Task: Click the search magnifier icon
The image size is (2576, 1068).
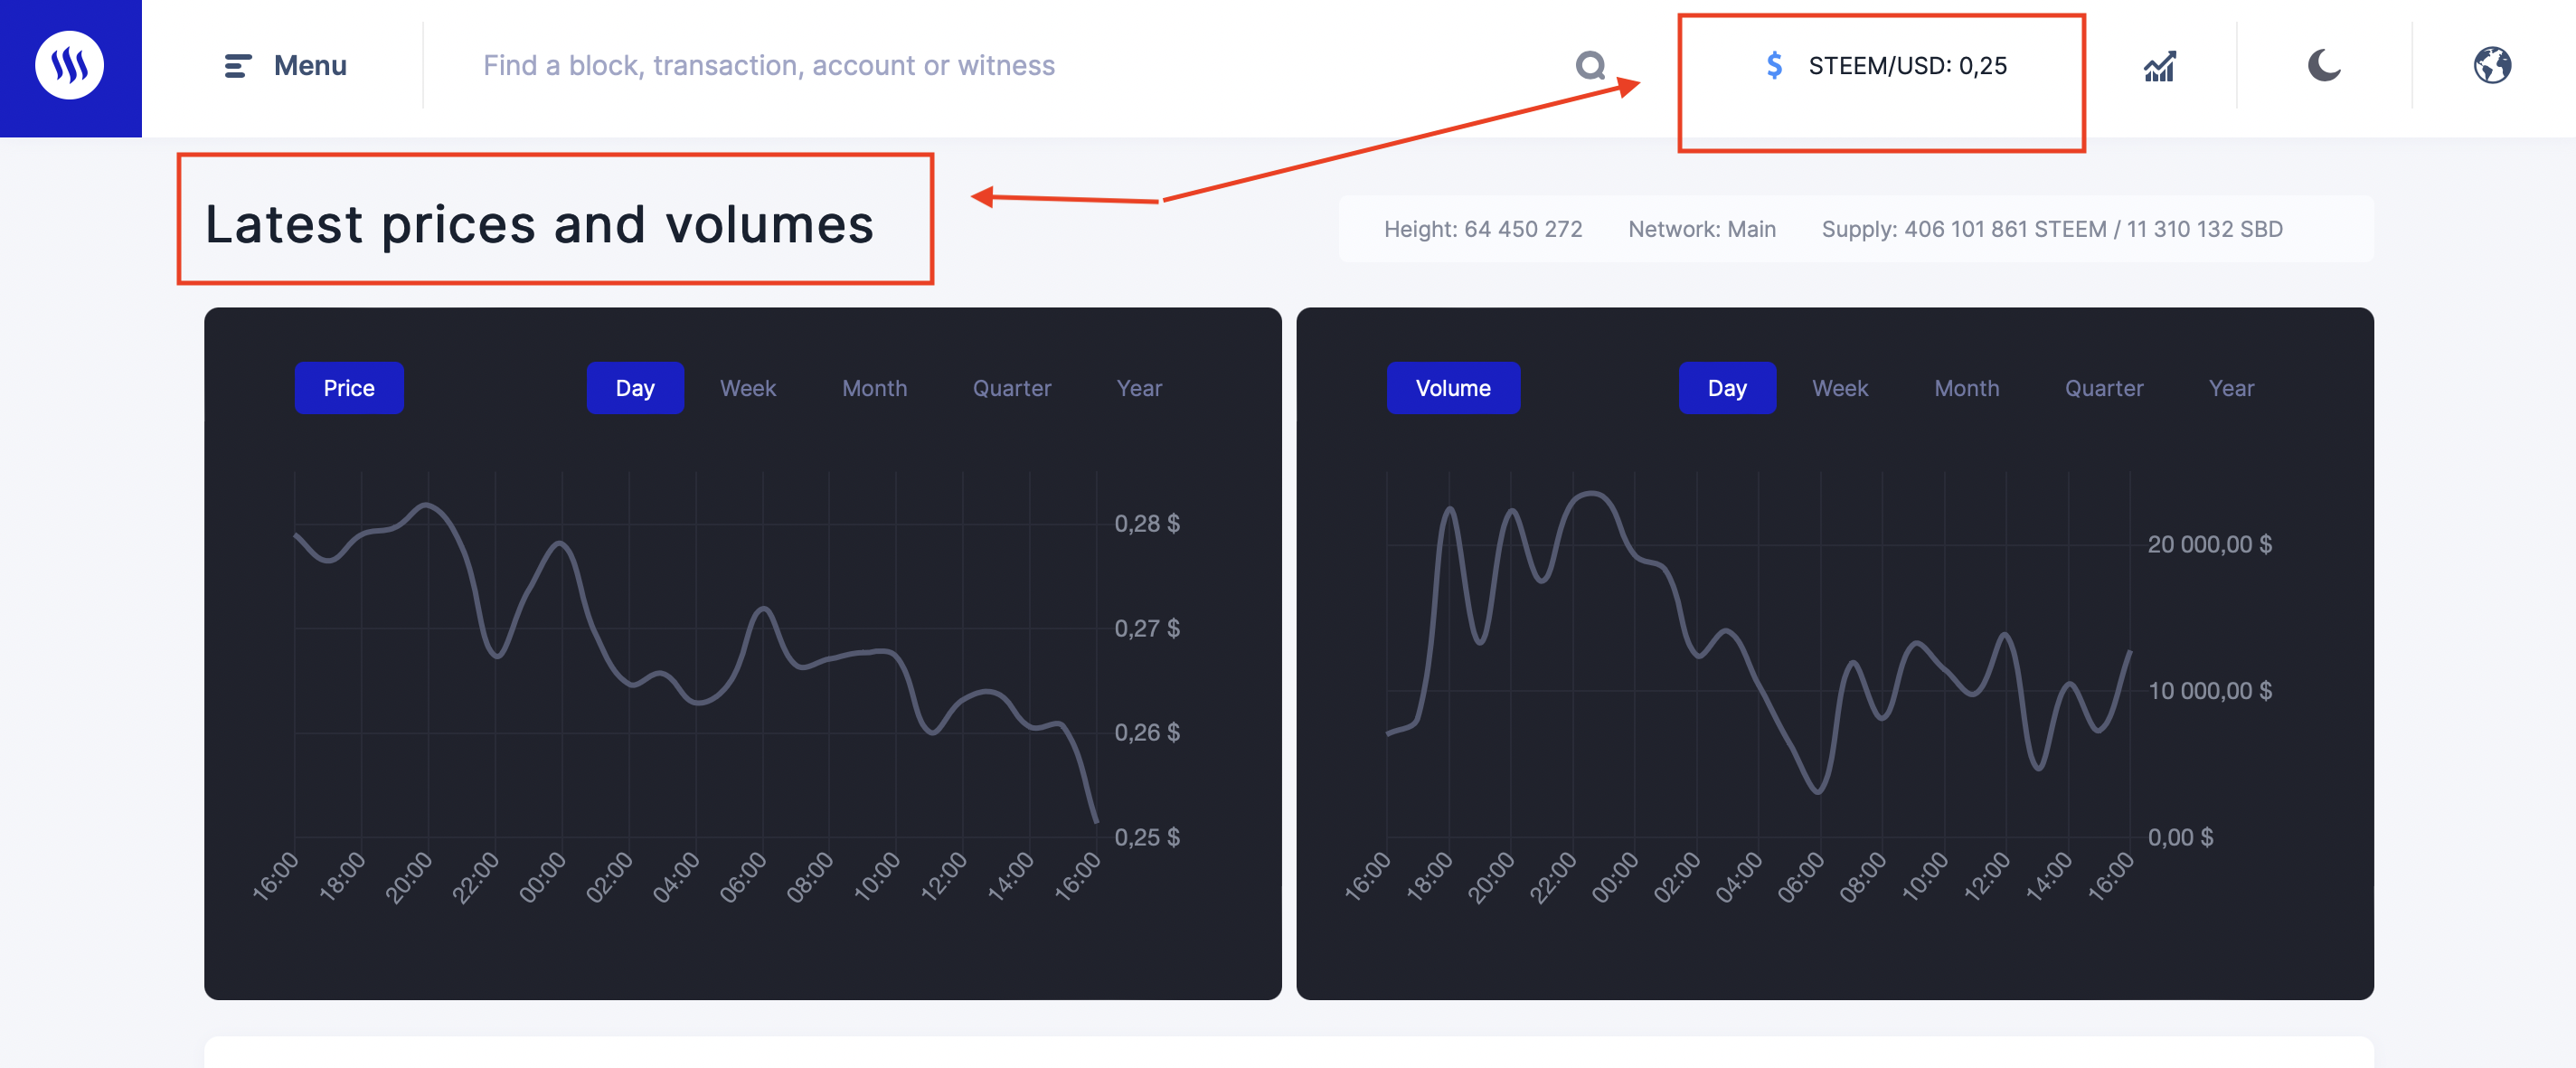Action: coord(1590,66)
